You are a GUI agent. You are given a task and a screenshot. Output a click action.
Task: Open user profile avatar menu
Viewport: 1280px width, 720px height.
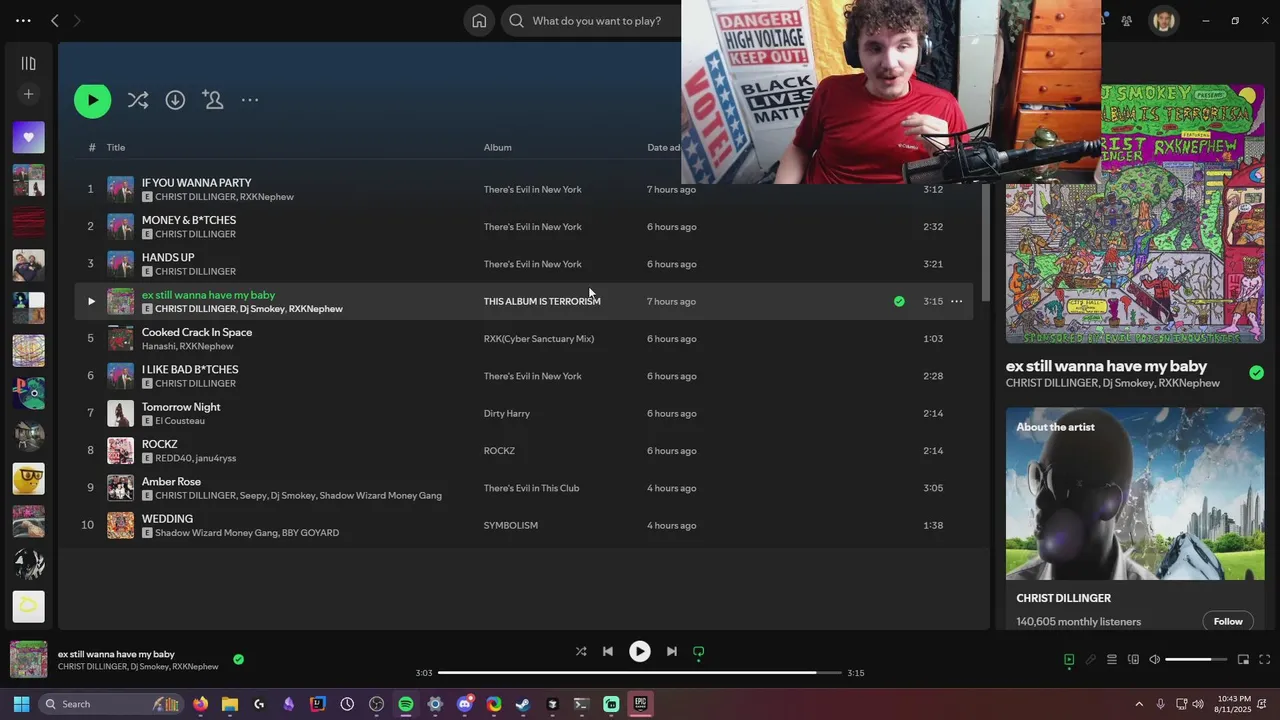coord(1163,20)
